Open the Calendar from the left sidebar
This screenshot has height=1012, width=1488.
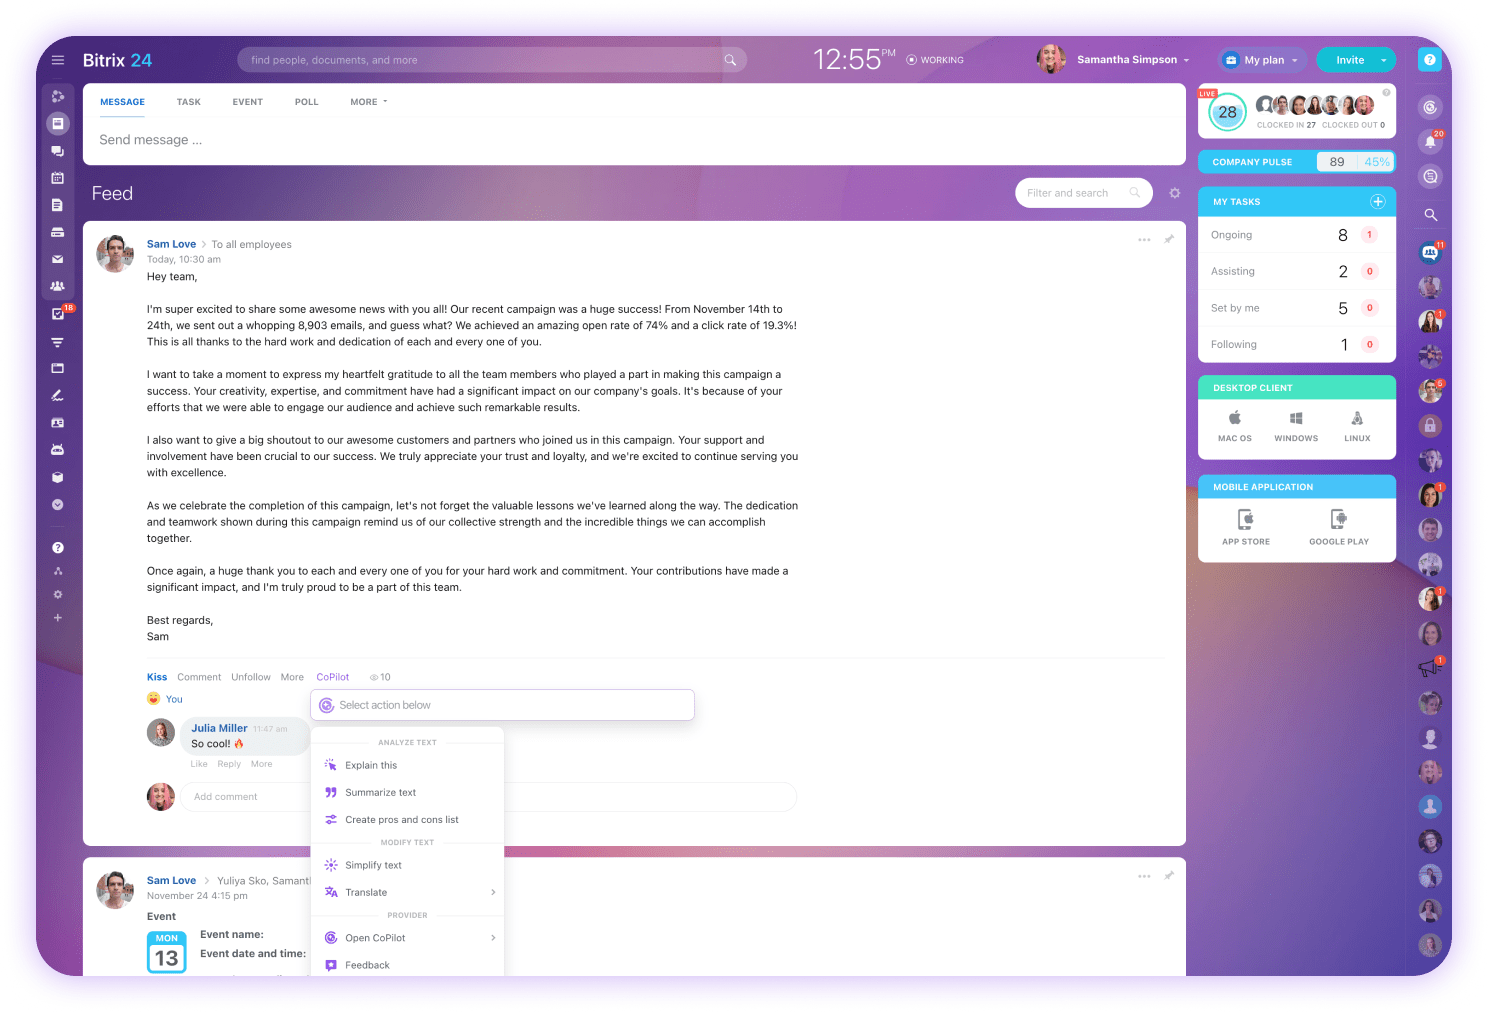(x=57, y=178)
